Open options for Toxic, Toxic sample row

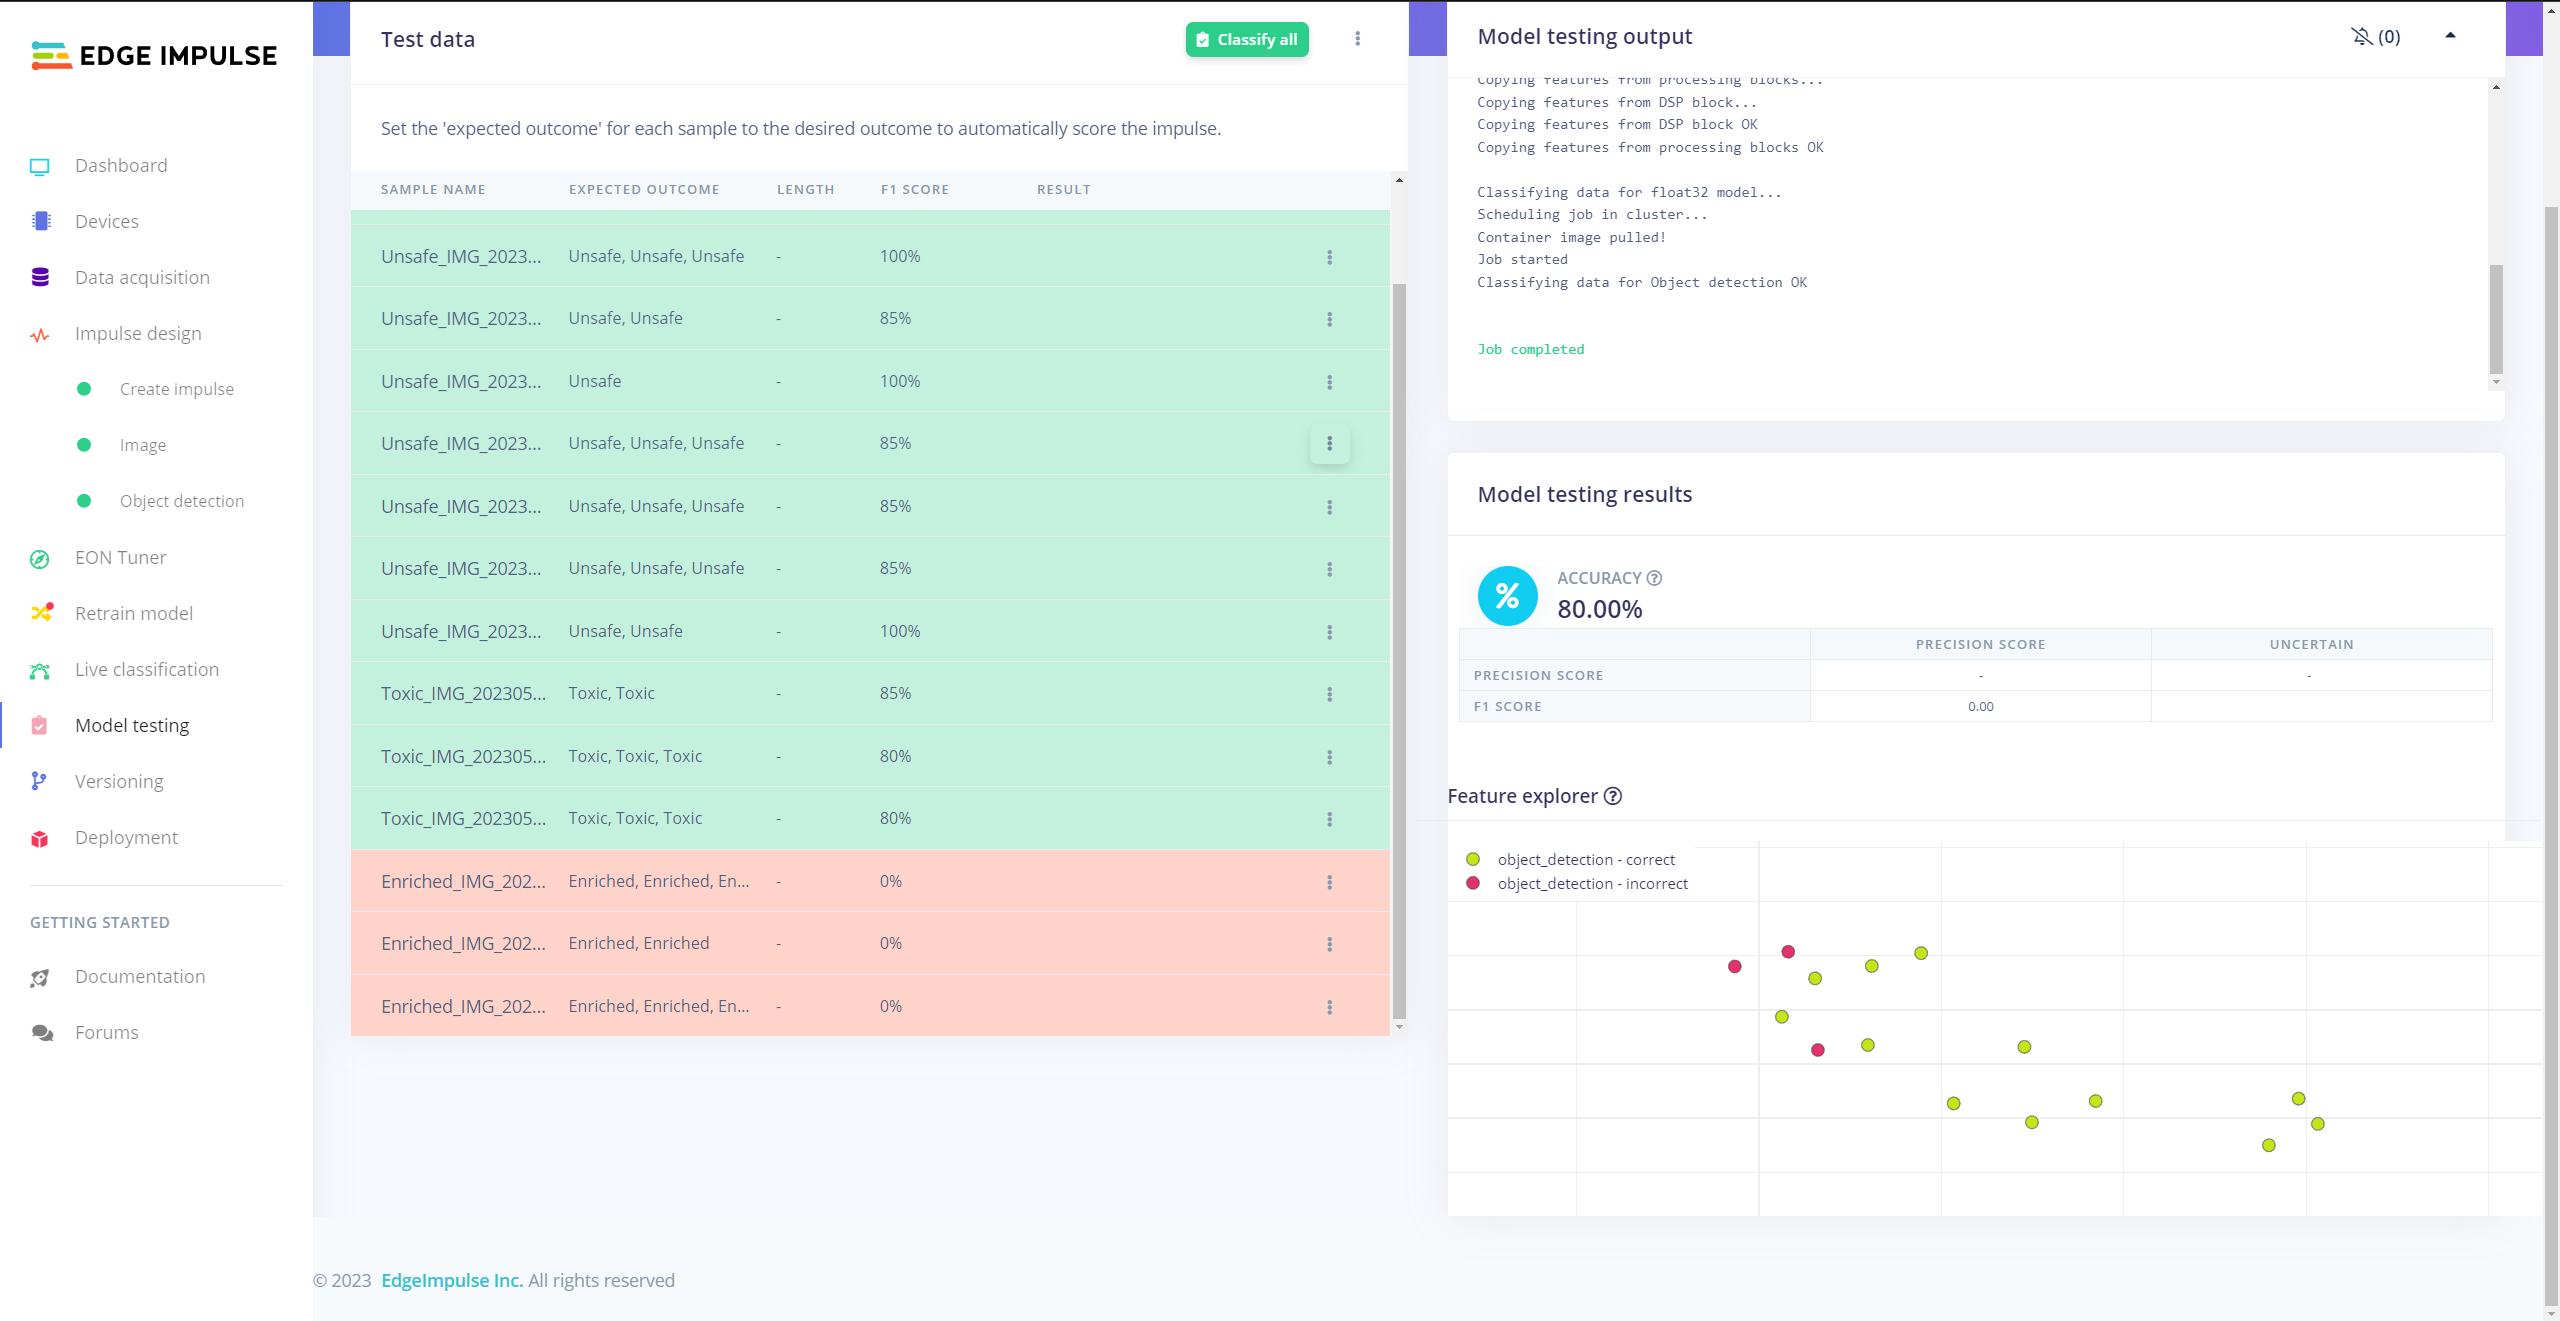click(x=1329, y=694)
